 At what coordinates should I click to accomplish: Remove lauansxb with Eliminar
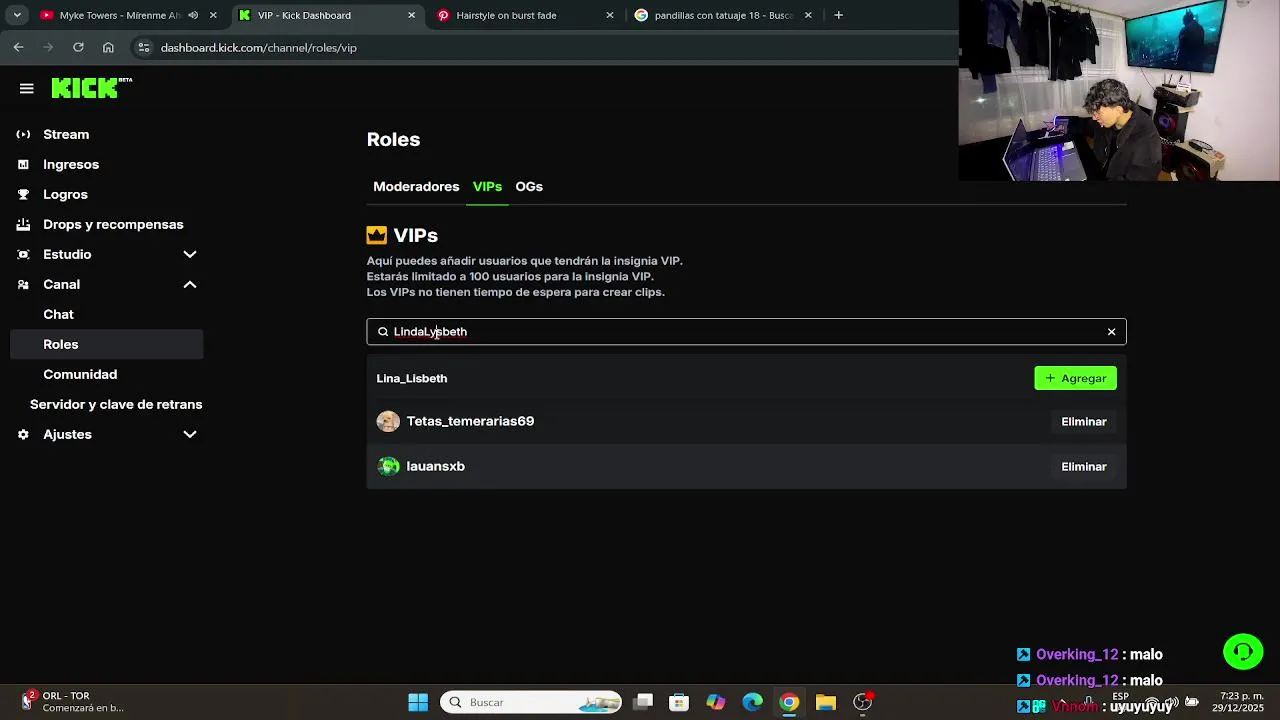click(x=1083, y=467)
